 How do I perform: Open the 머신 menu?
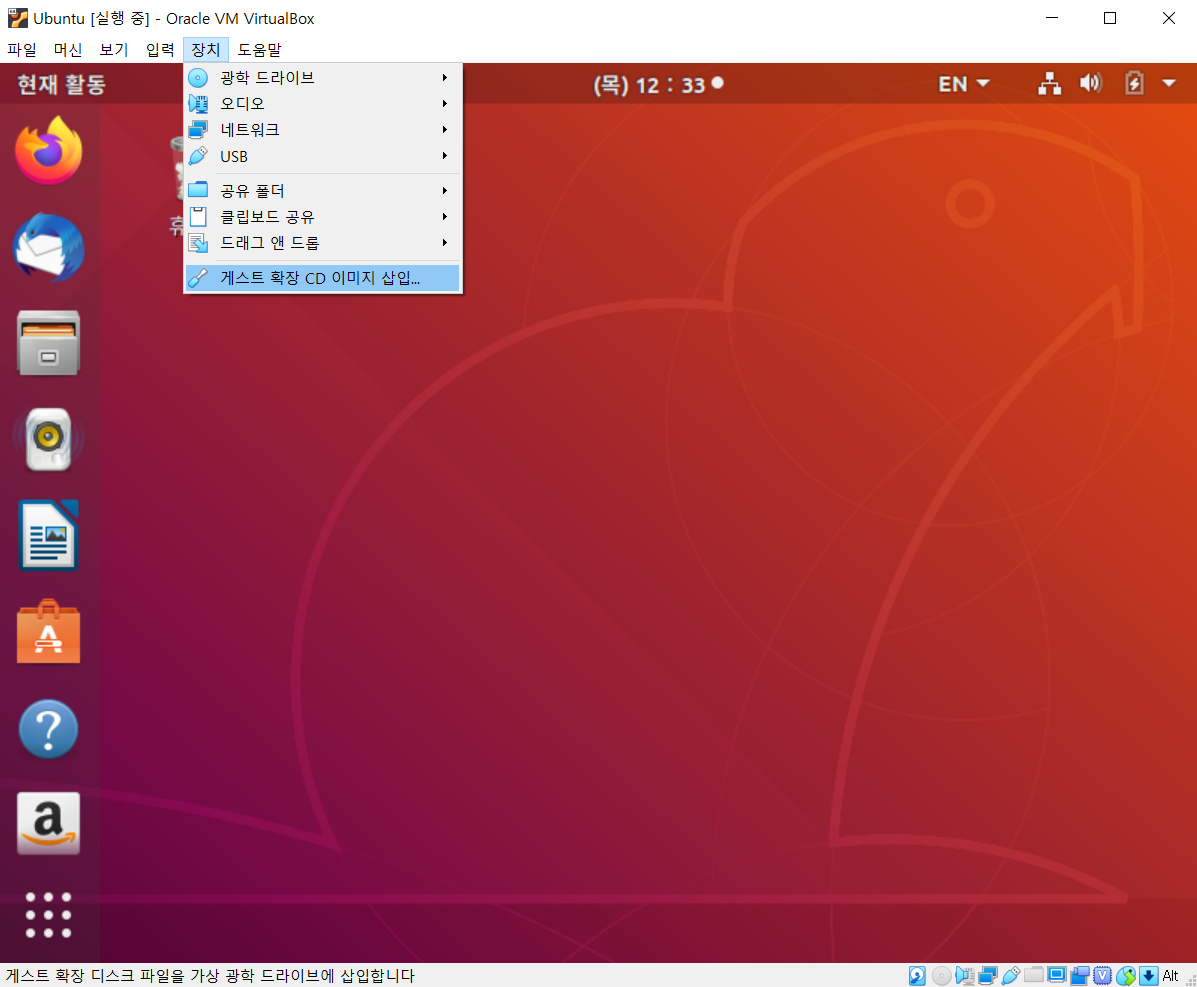pos(68,50)
